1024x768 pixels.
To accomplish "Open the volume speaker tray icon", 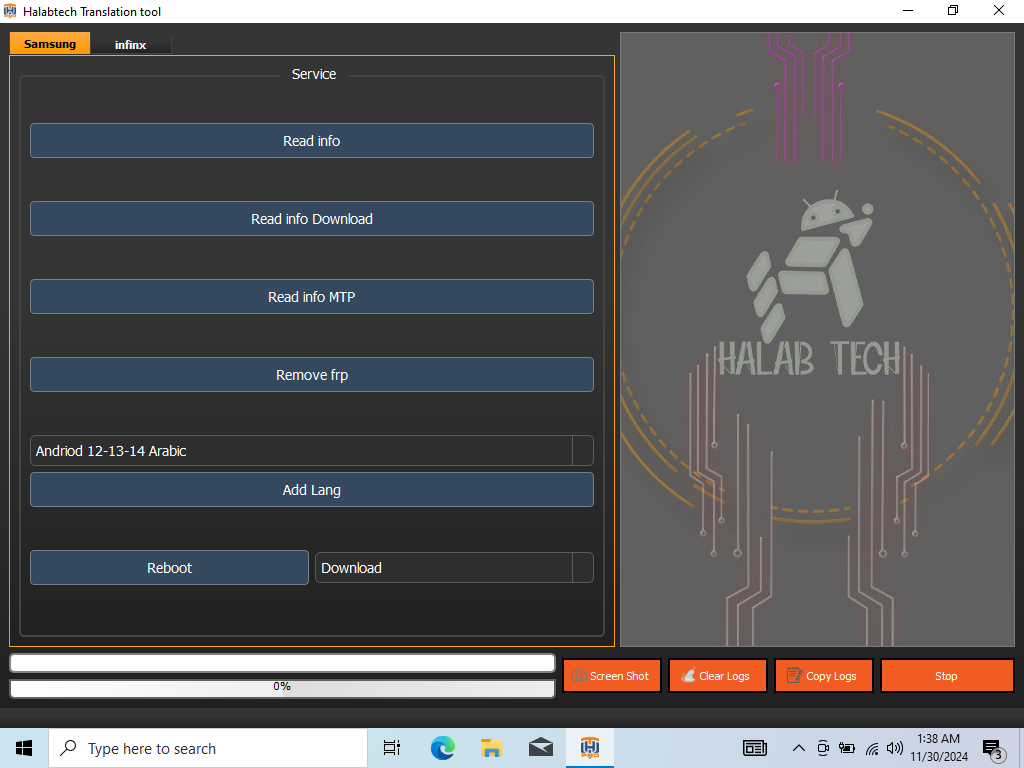I will [895, 748].
